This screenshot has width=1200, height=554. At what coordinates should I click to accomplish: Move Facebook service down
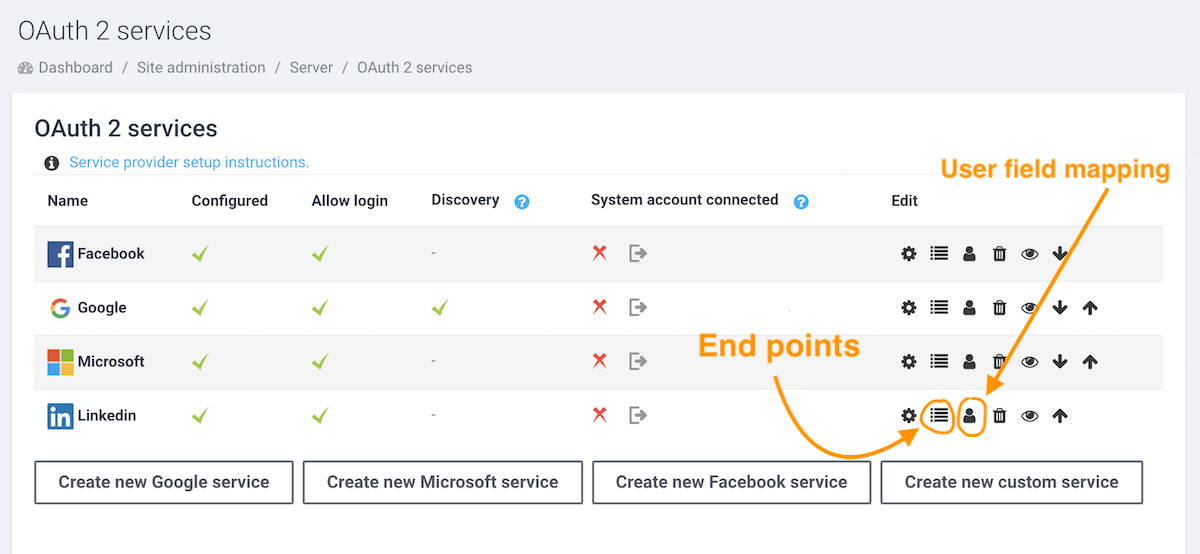(1060, 254)
